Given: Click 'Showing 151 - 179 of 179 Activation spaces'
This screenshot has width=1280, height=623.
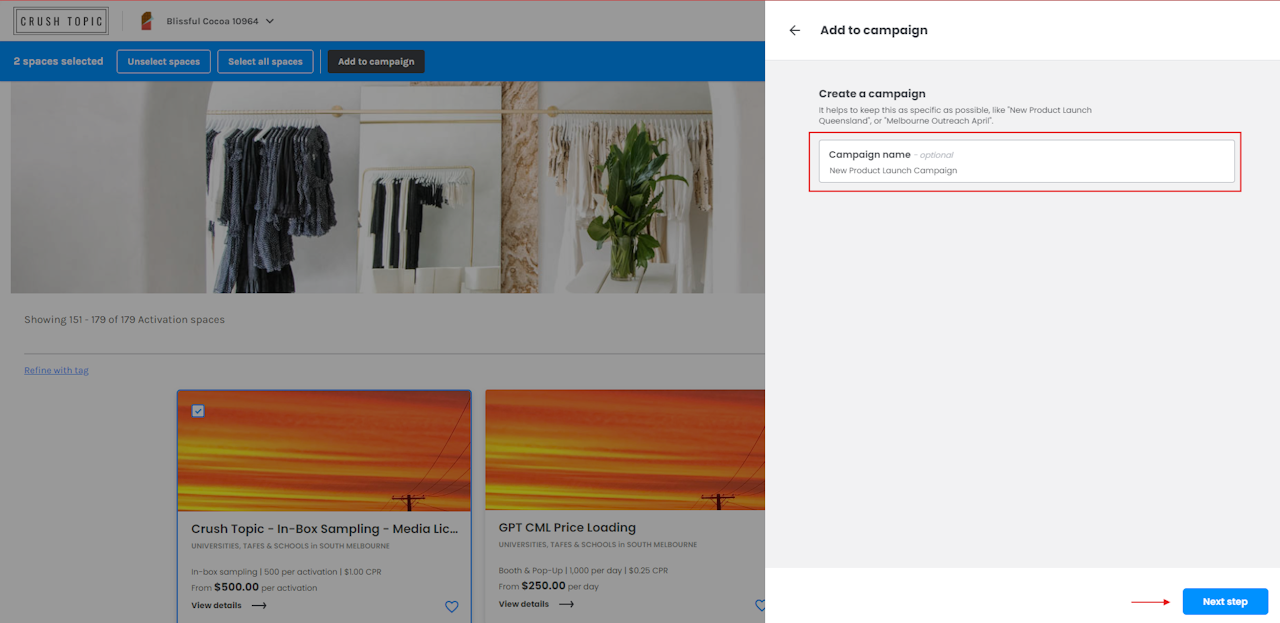Looking at the screenshot, I should 124,320.
